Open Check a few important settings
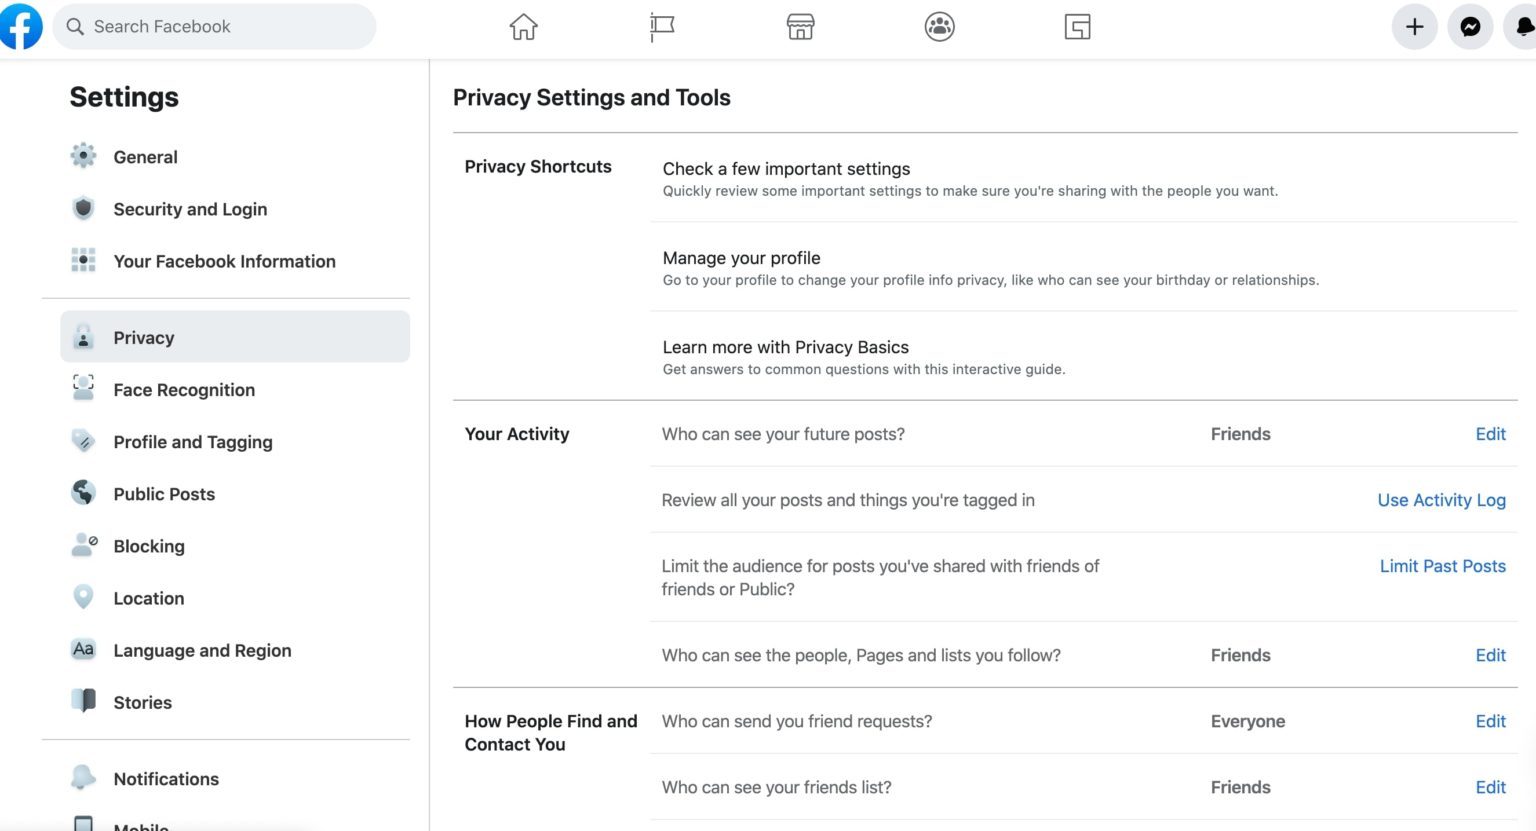Image resolution: width=1536 pixels, height=831 pixels. (x=786, y=169)
